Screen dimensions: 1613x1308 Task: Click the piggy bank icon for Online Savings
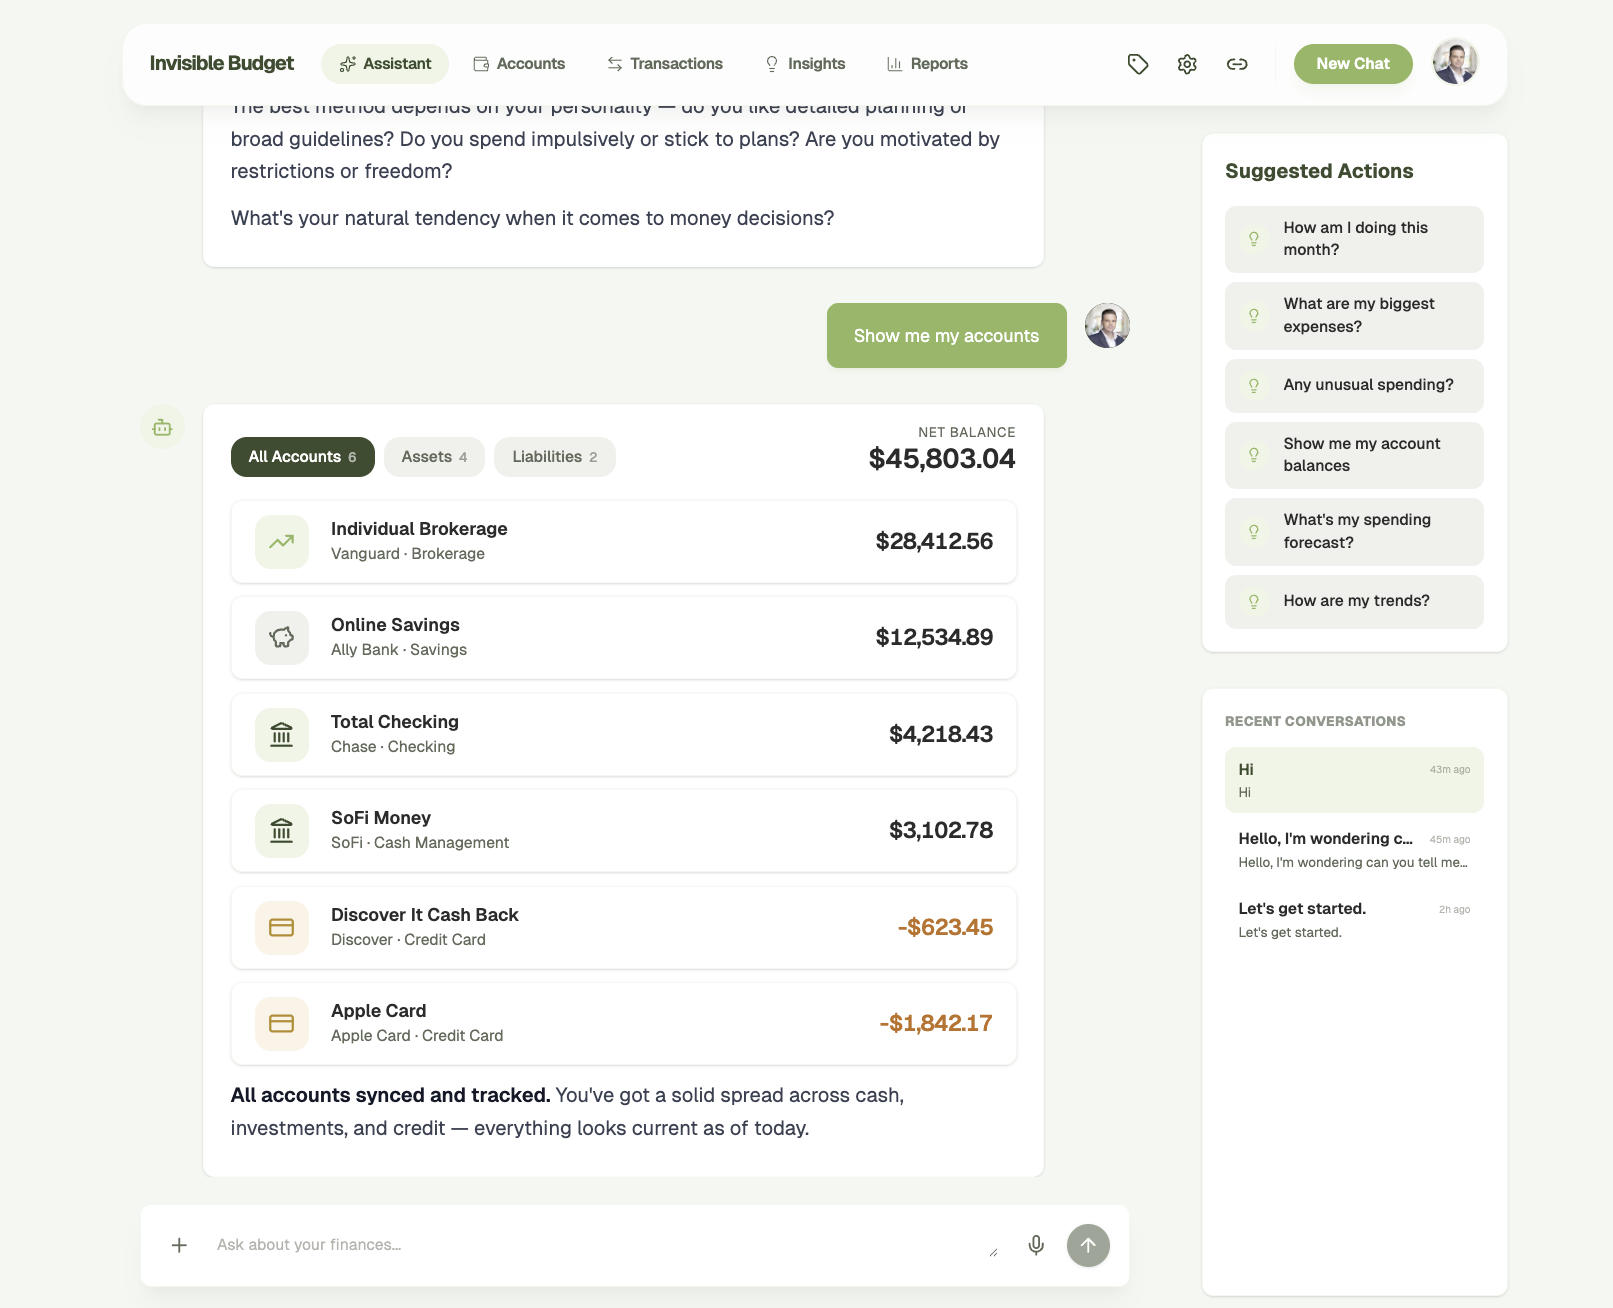pyautogui.click(x=281, y=637)
